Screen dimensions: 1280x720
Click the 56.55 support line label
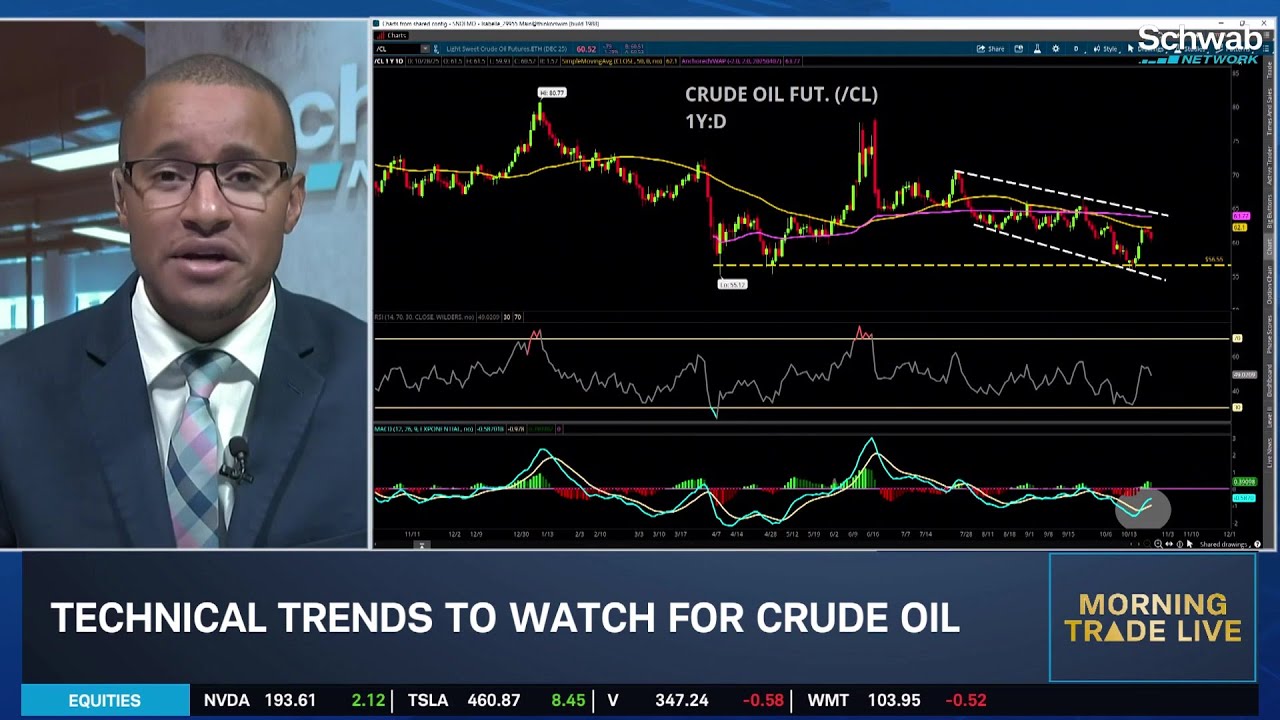coord(1214,259)
